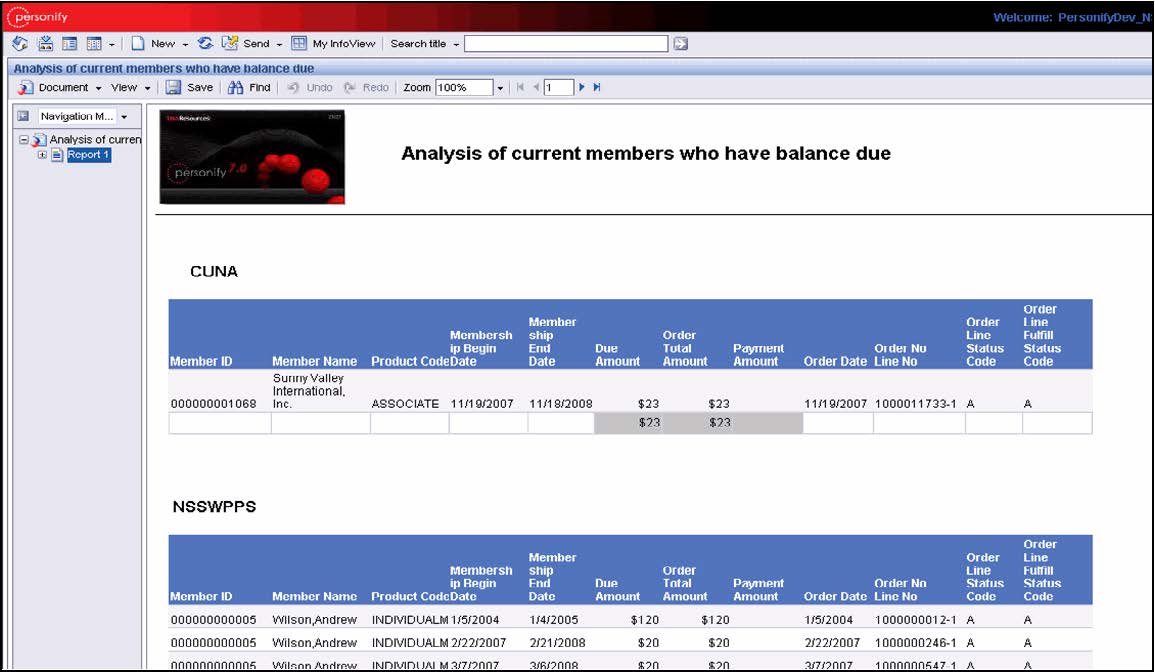Click the table grid view icon
Viewport: 1155px width, 672px height.
click(x=94, y=43)
